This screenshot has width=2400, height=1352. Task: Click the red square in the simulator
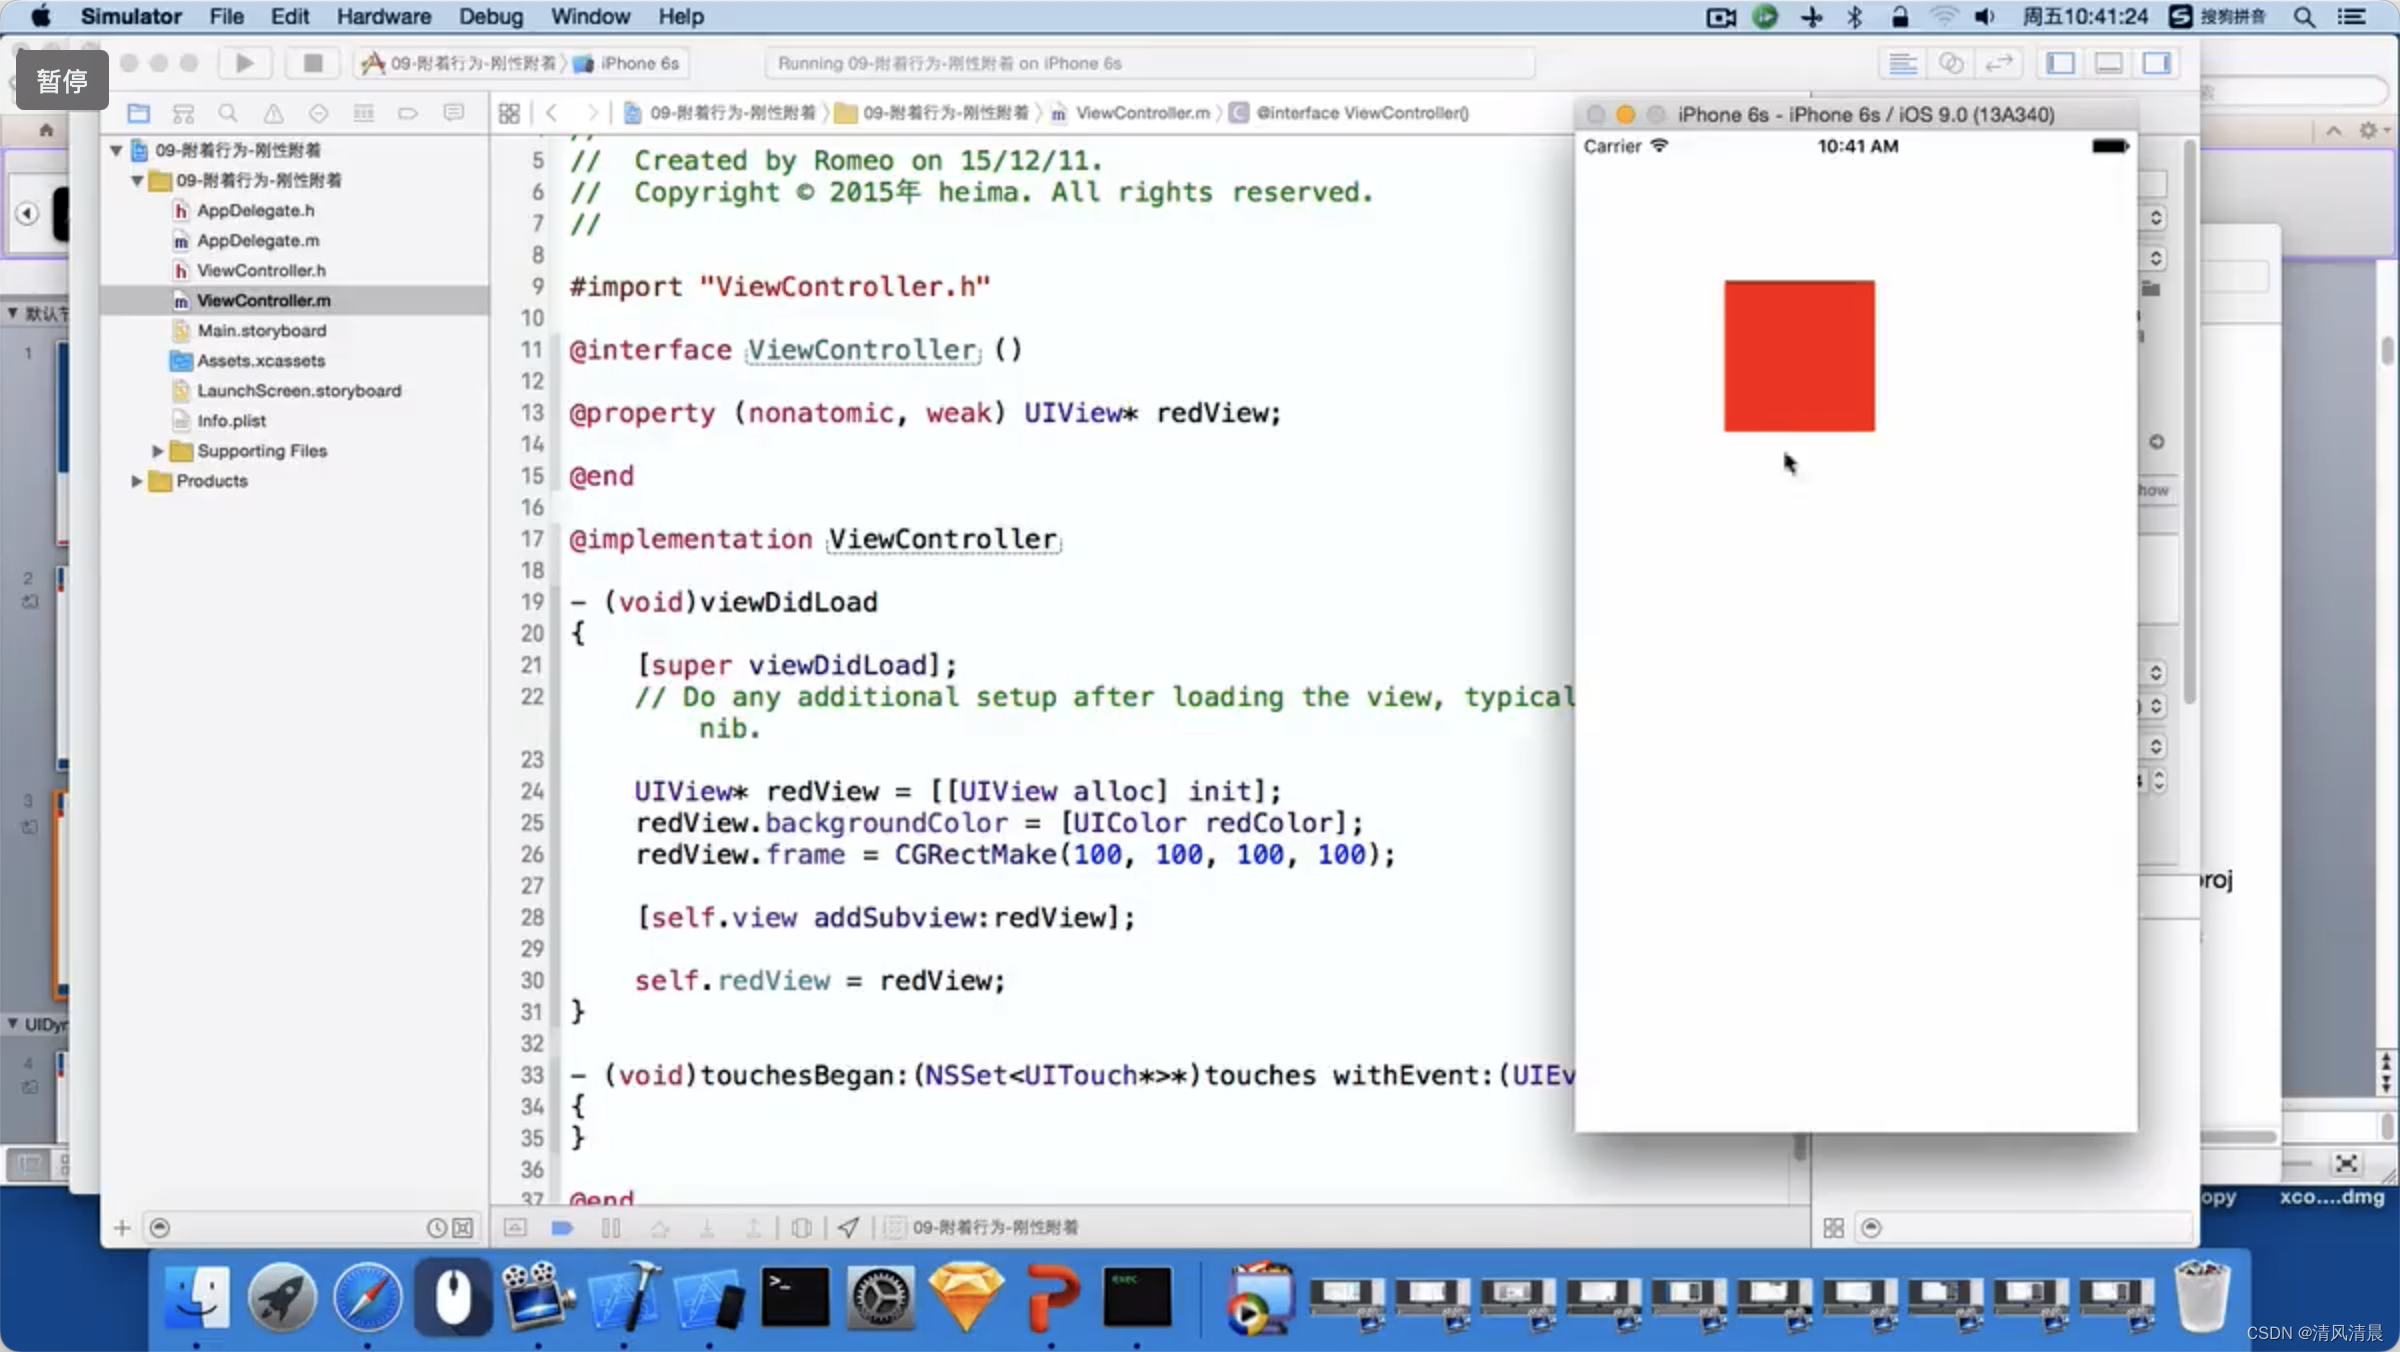(x=1799, y=356)
